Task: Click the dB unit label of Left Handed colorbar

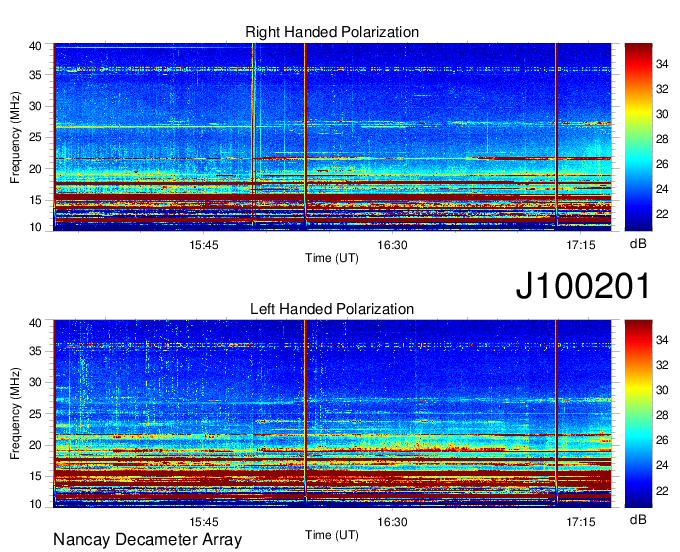Action: (x=638, y=519)
